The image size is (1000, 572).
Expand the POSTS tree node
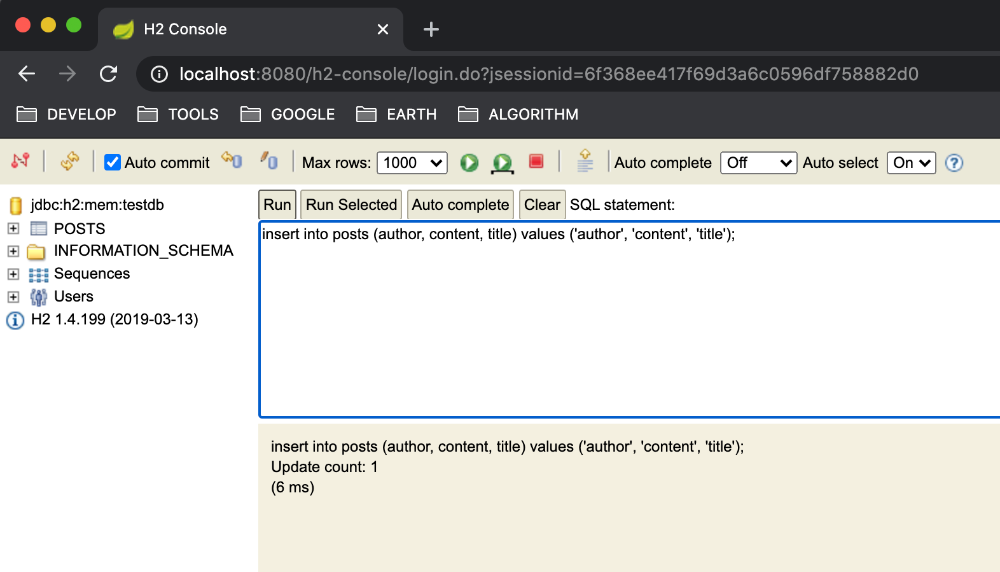[x=13, y=228]
